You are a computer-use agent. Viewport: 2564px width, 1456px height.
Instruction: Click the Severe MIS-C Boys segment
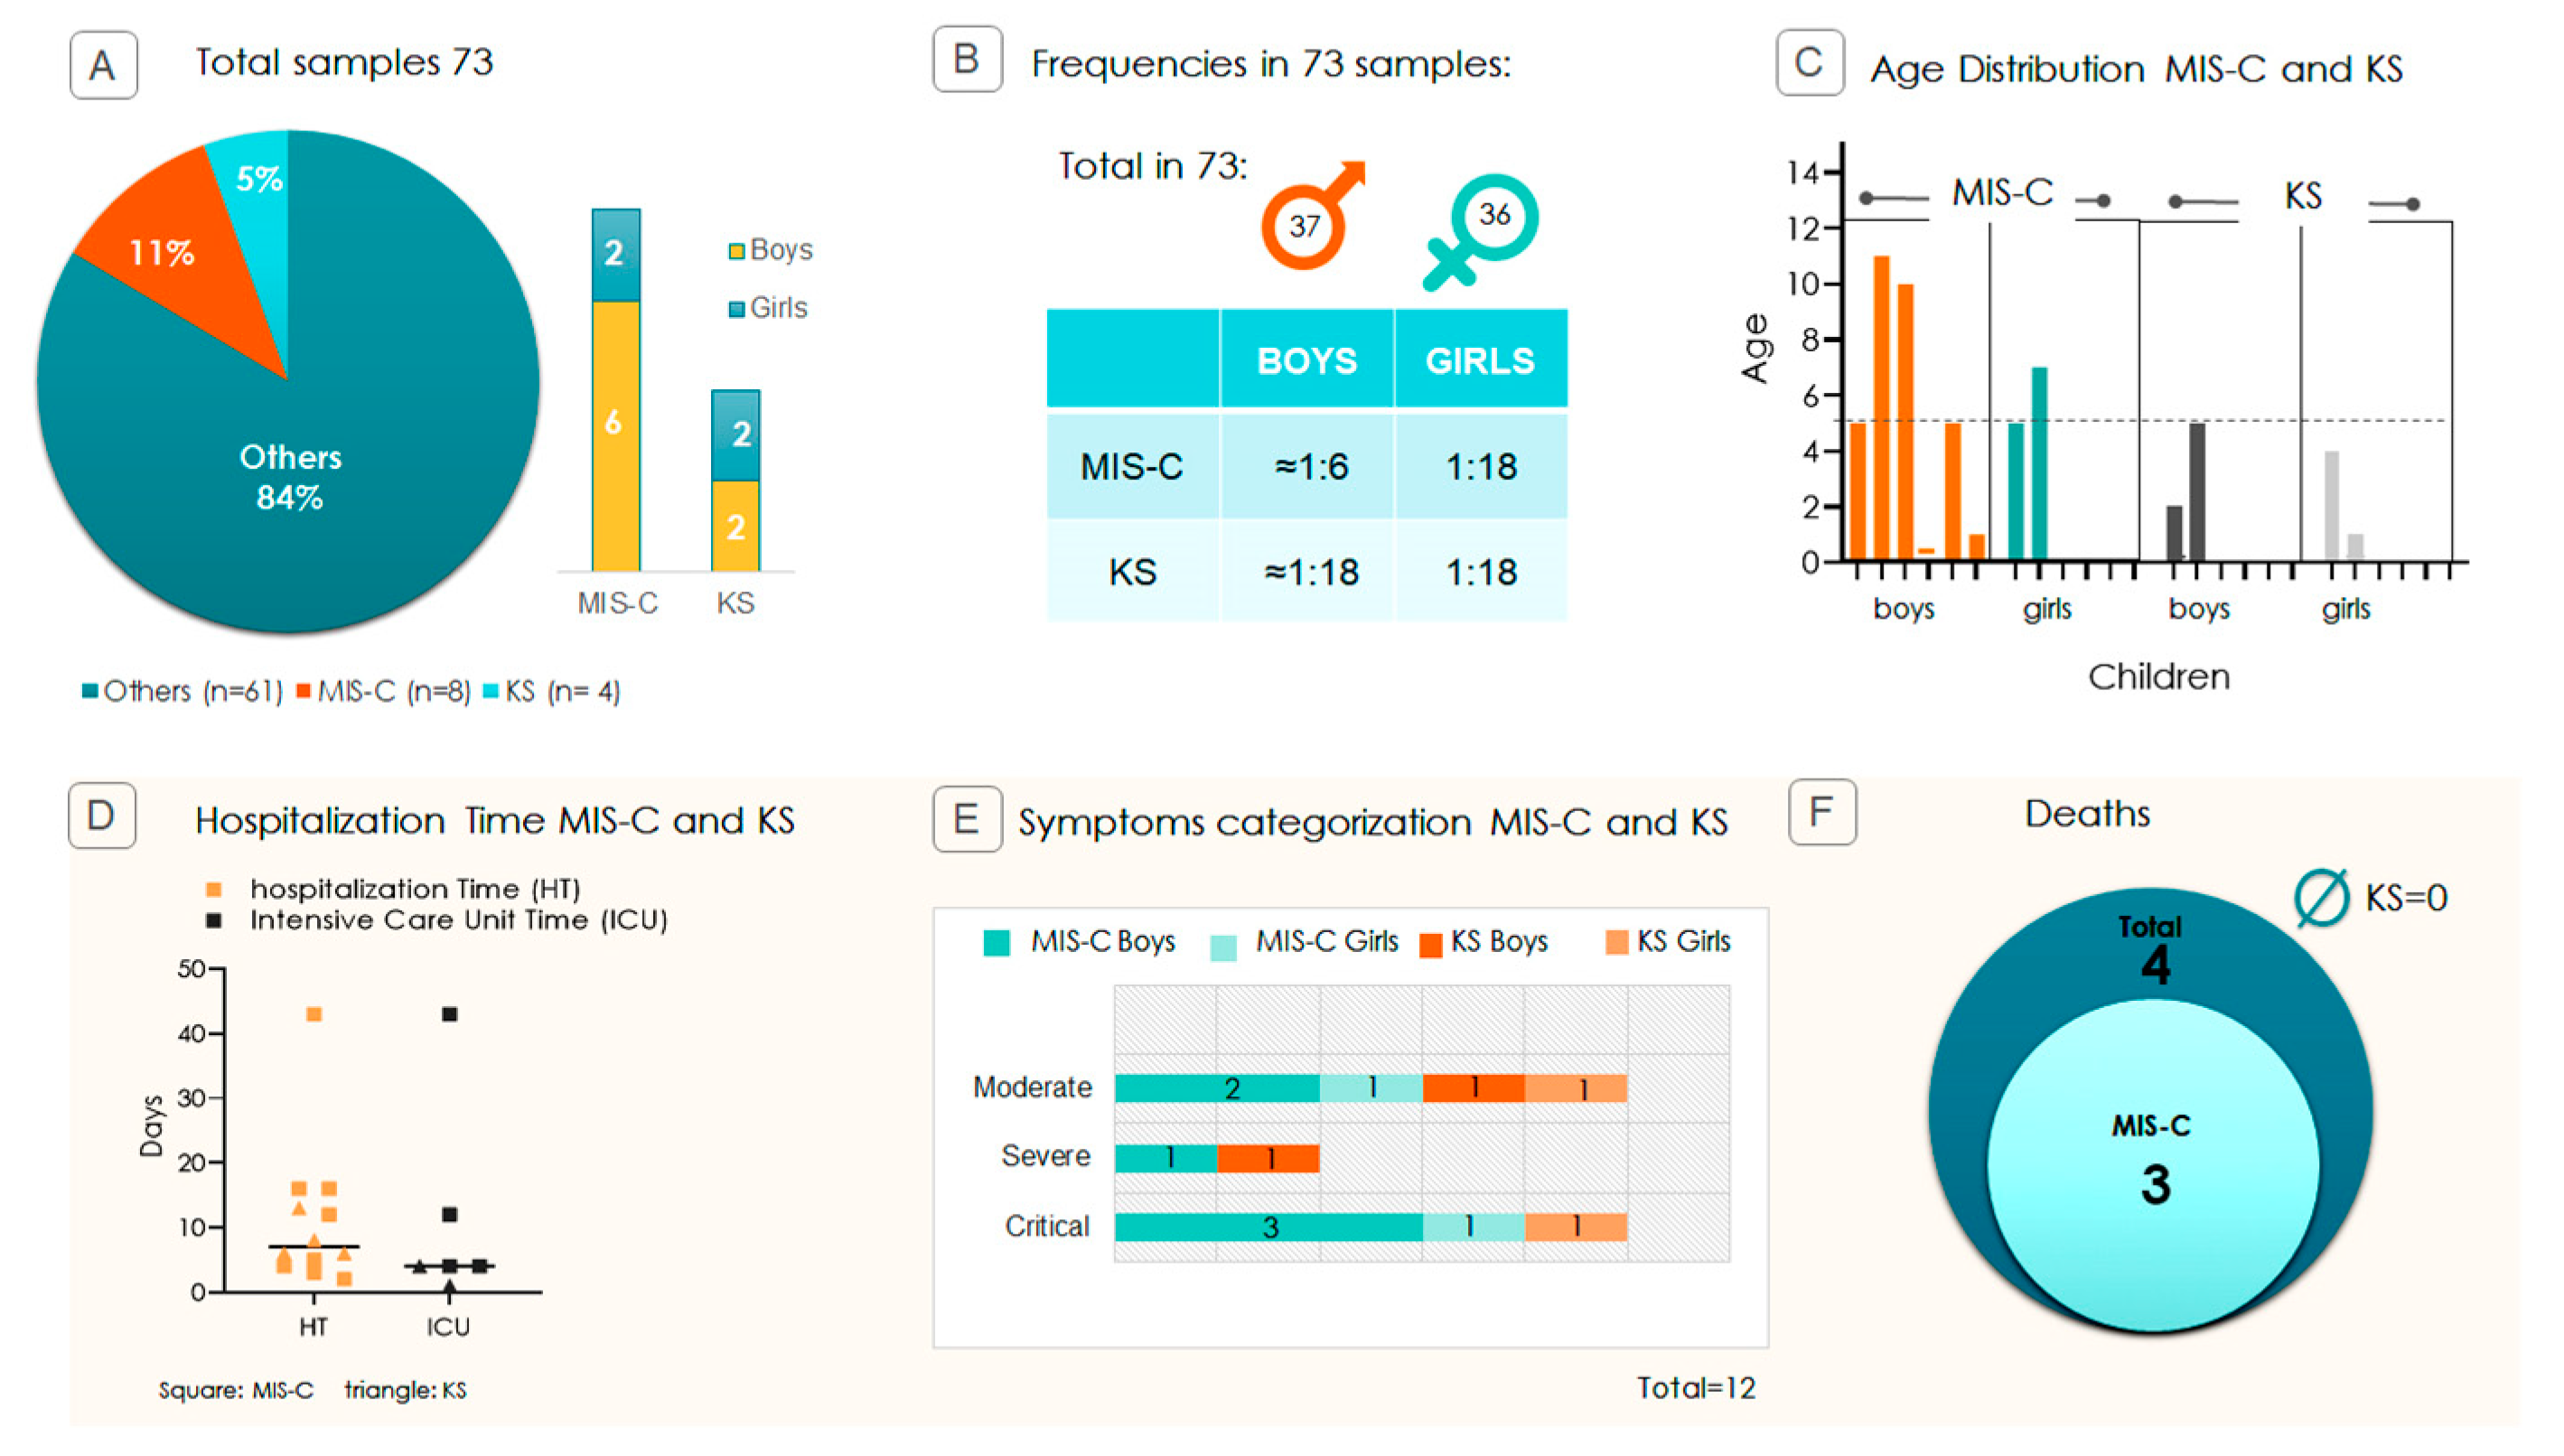pyautogui.click(x=1166, y=1158)
